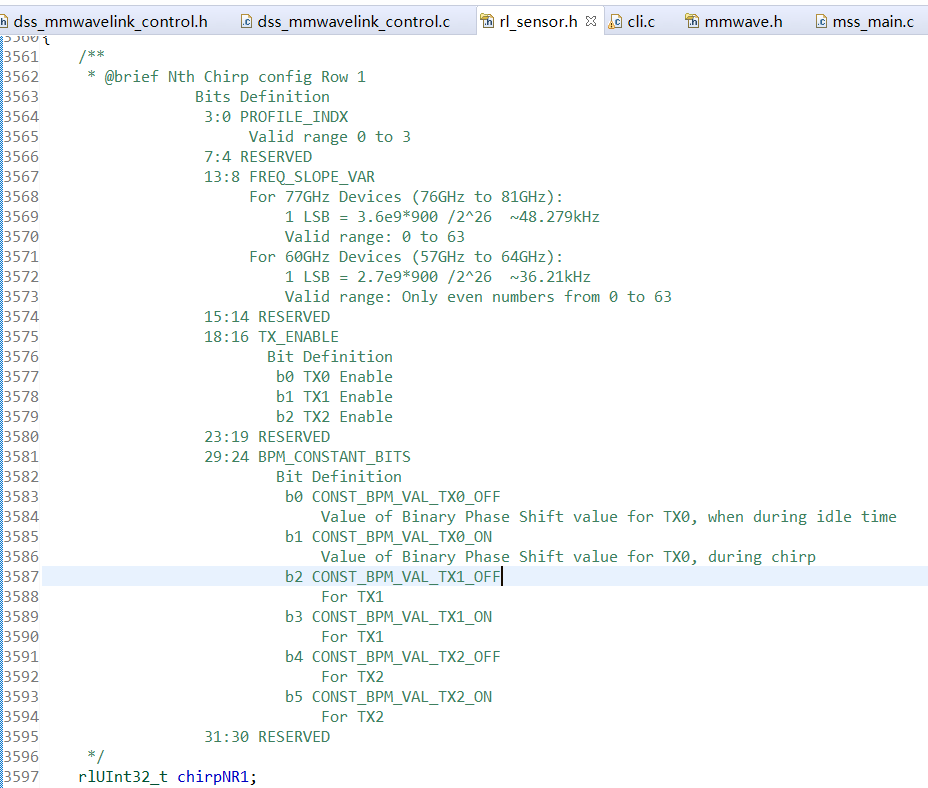This screenshot has height=788, width=928.
Task: Click line number 3561 in the gutter
Action: tap(21, 57)
